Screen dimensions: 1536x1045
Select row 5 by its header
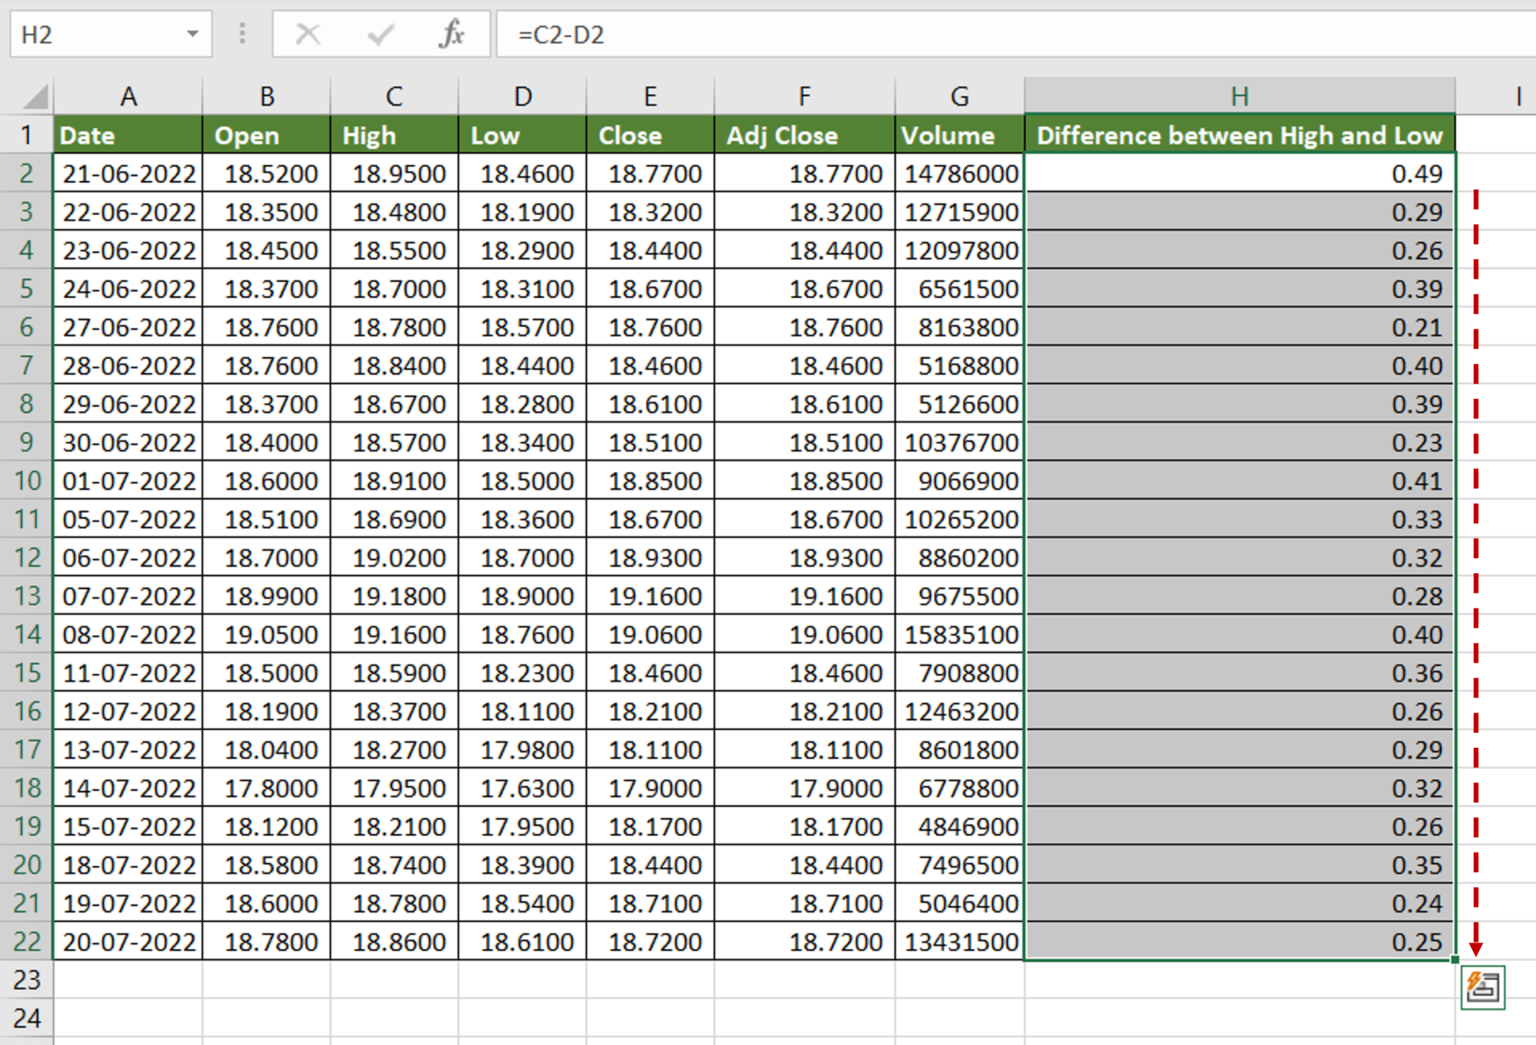pyautogui.click(x=27, y=288)
